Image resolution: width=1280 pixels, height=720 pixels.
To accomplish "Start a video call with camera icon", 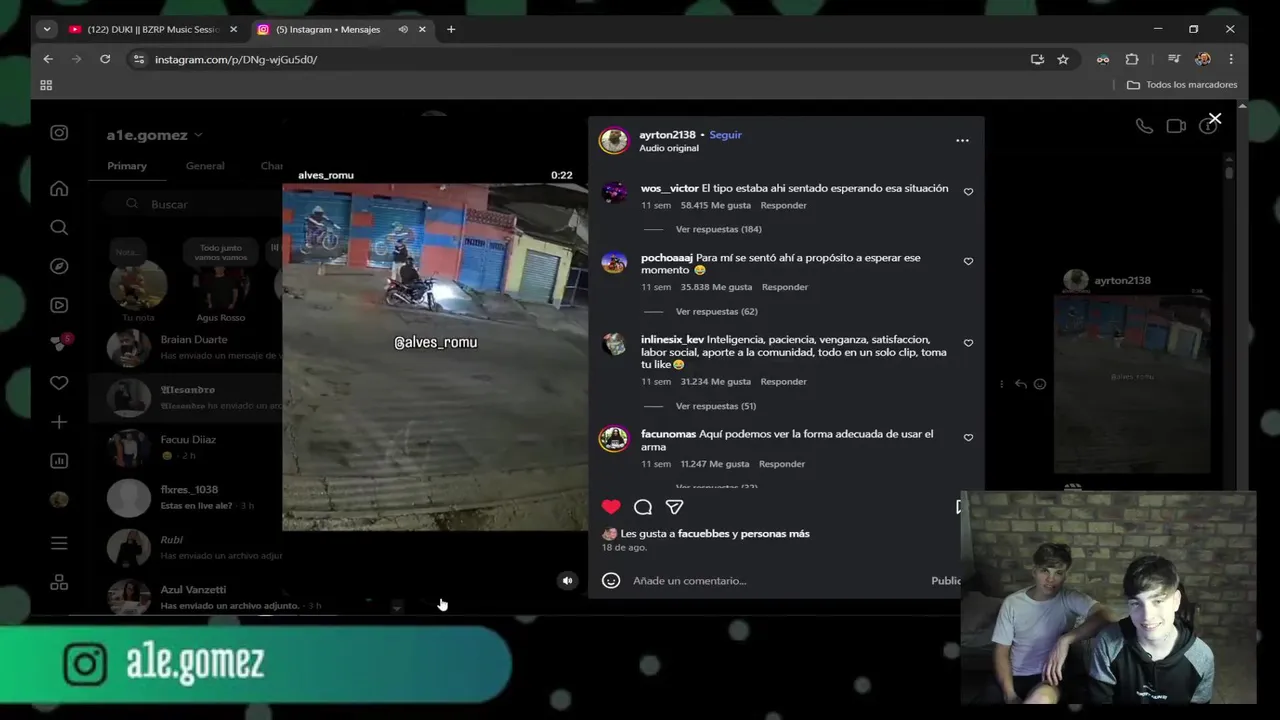I will click(x=1176, y=126).
